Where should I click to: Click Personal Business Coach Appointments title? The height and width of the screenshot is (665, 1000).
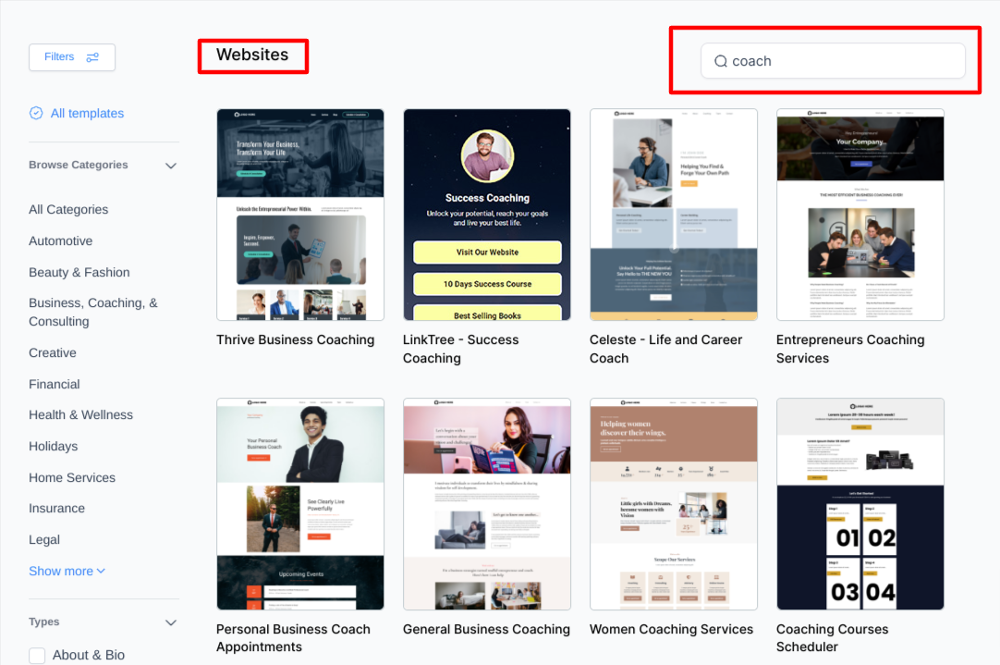coord(293,638)
